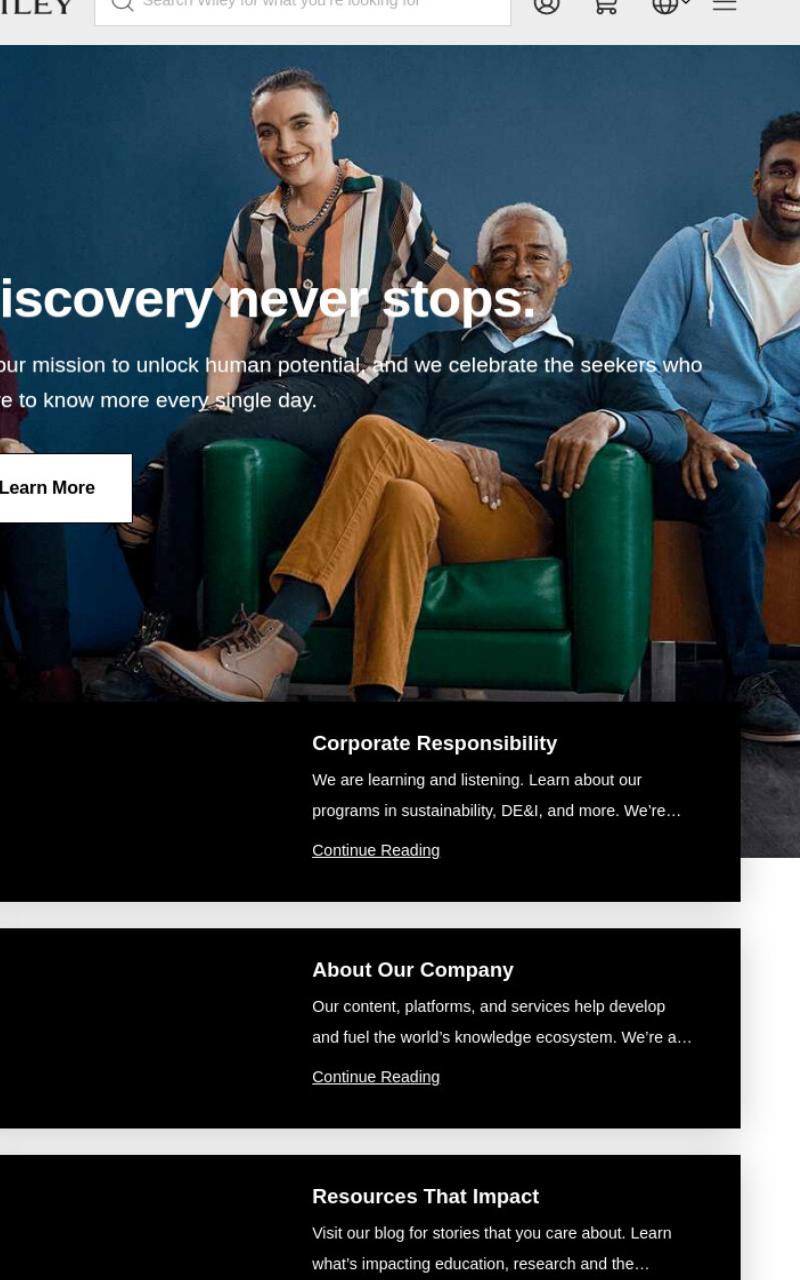Click the sustainability and DE&I description text
Screen dimensions: 800x1280
tap(497, 795)
